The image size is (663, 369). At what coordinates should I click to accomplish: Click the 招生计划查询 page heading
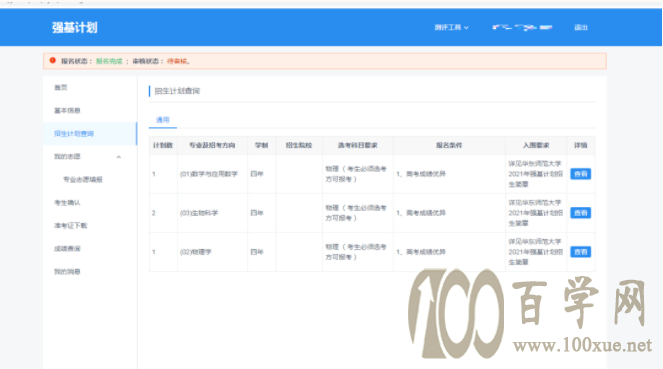pos(177,91)
